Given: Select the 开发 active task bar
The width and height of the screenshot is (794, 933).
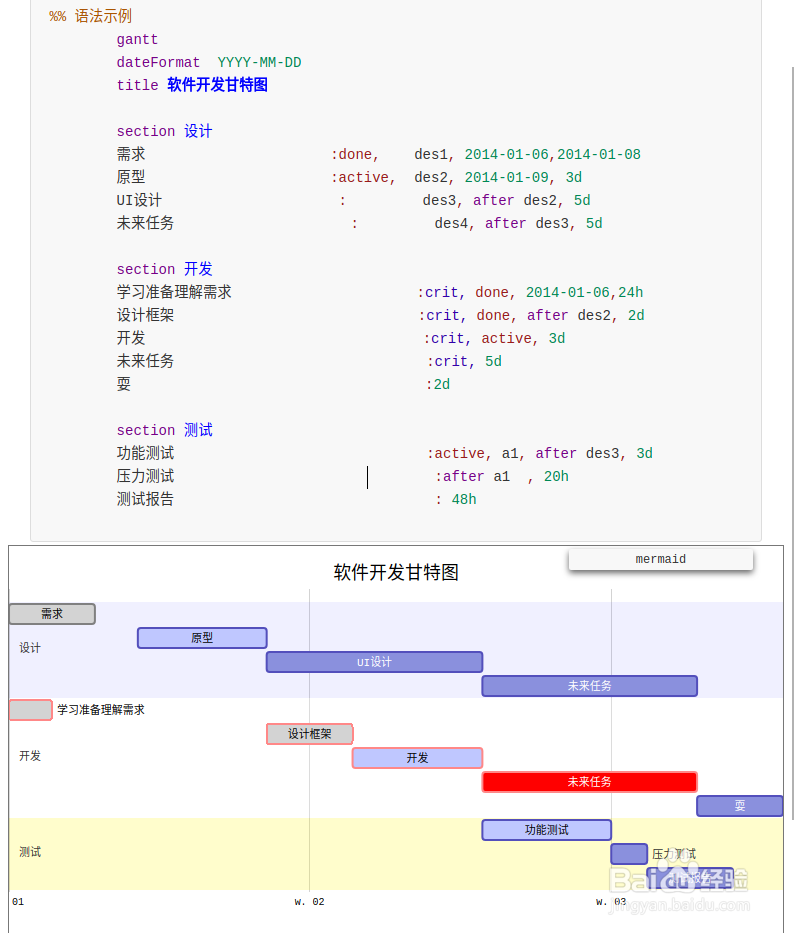Looking at the screenshot, I should [417, 758].
